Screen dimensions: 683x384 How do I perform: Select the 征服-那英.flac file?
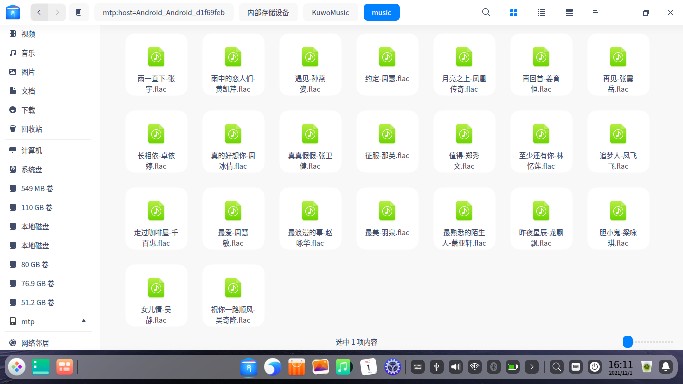click(x=387, y=141)
